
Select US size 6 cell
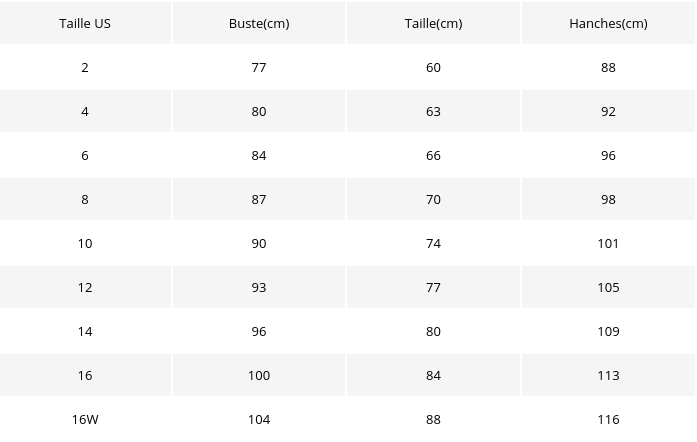click(x=85, y=156)
